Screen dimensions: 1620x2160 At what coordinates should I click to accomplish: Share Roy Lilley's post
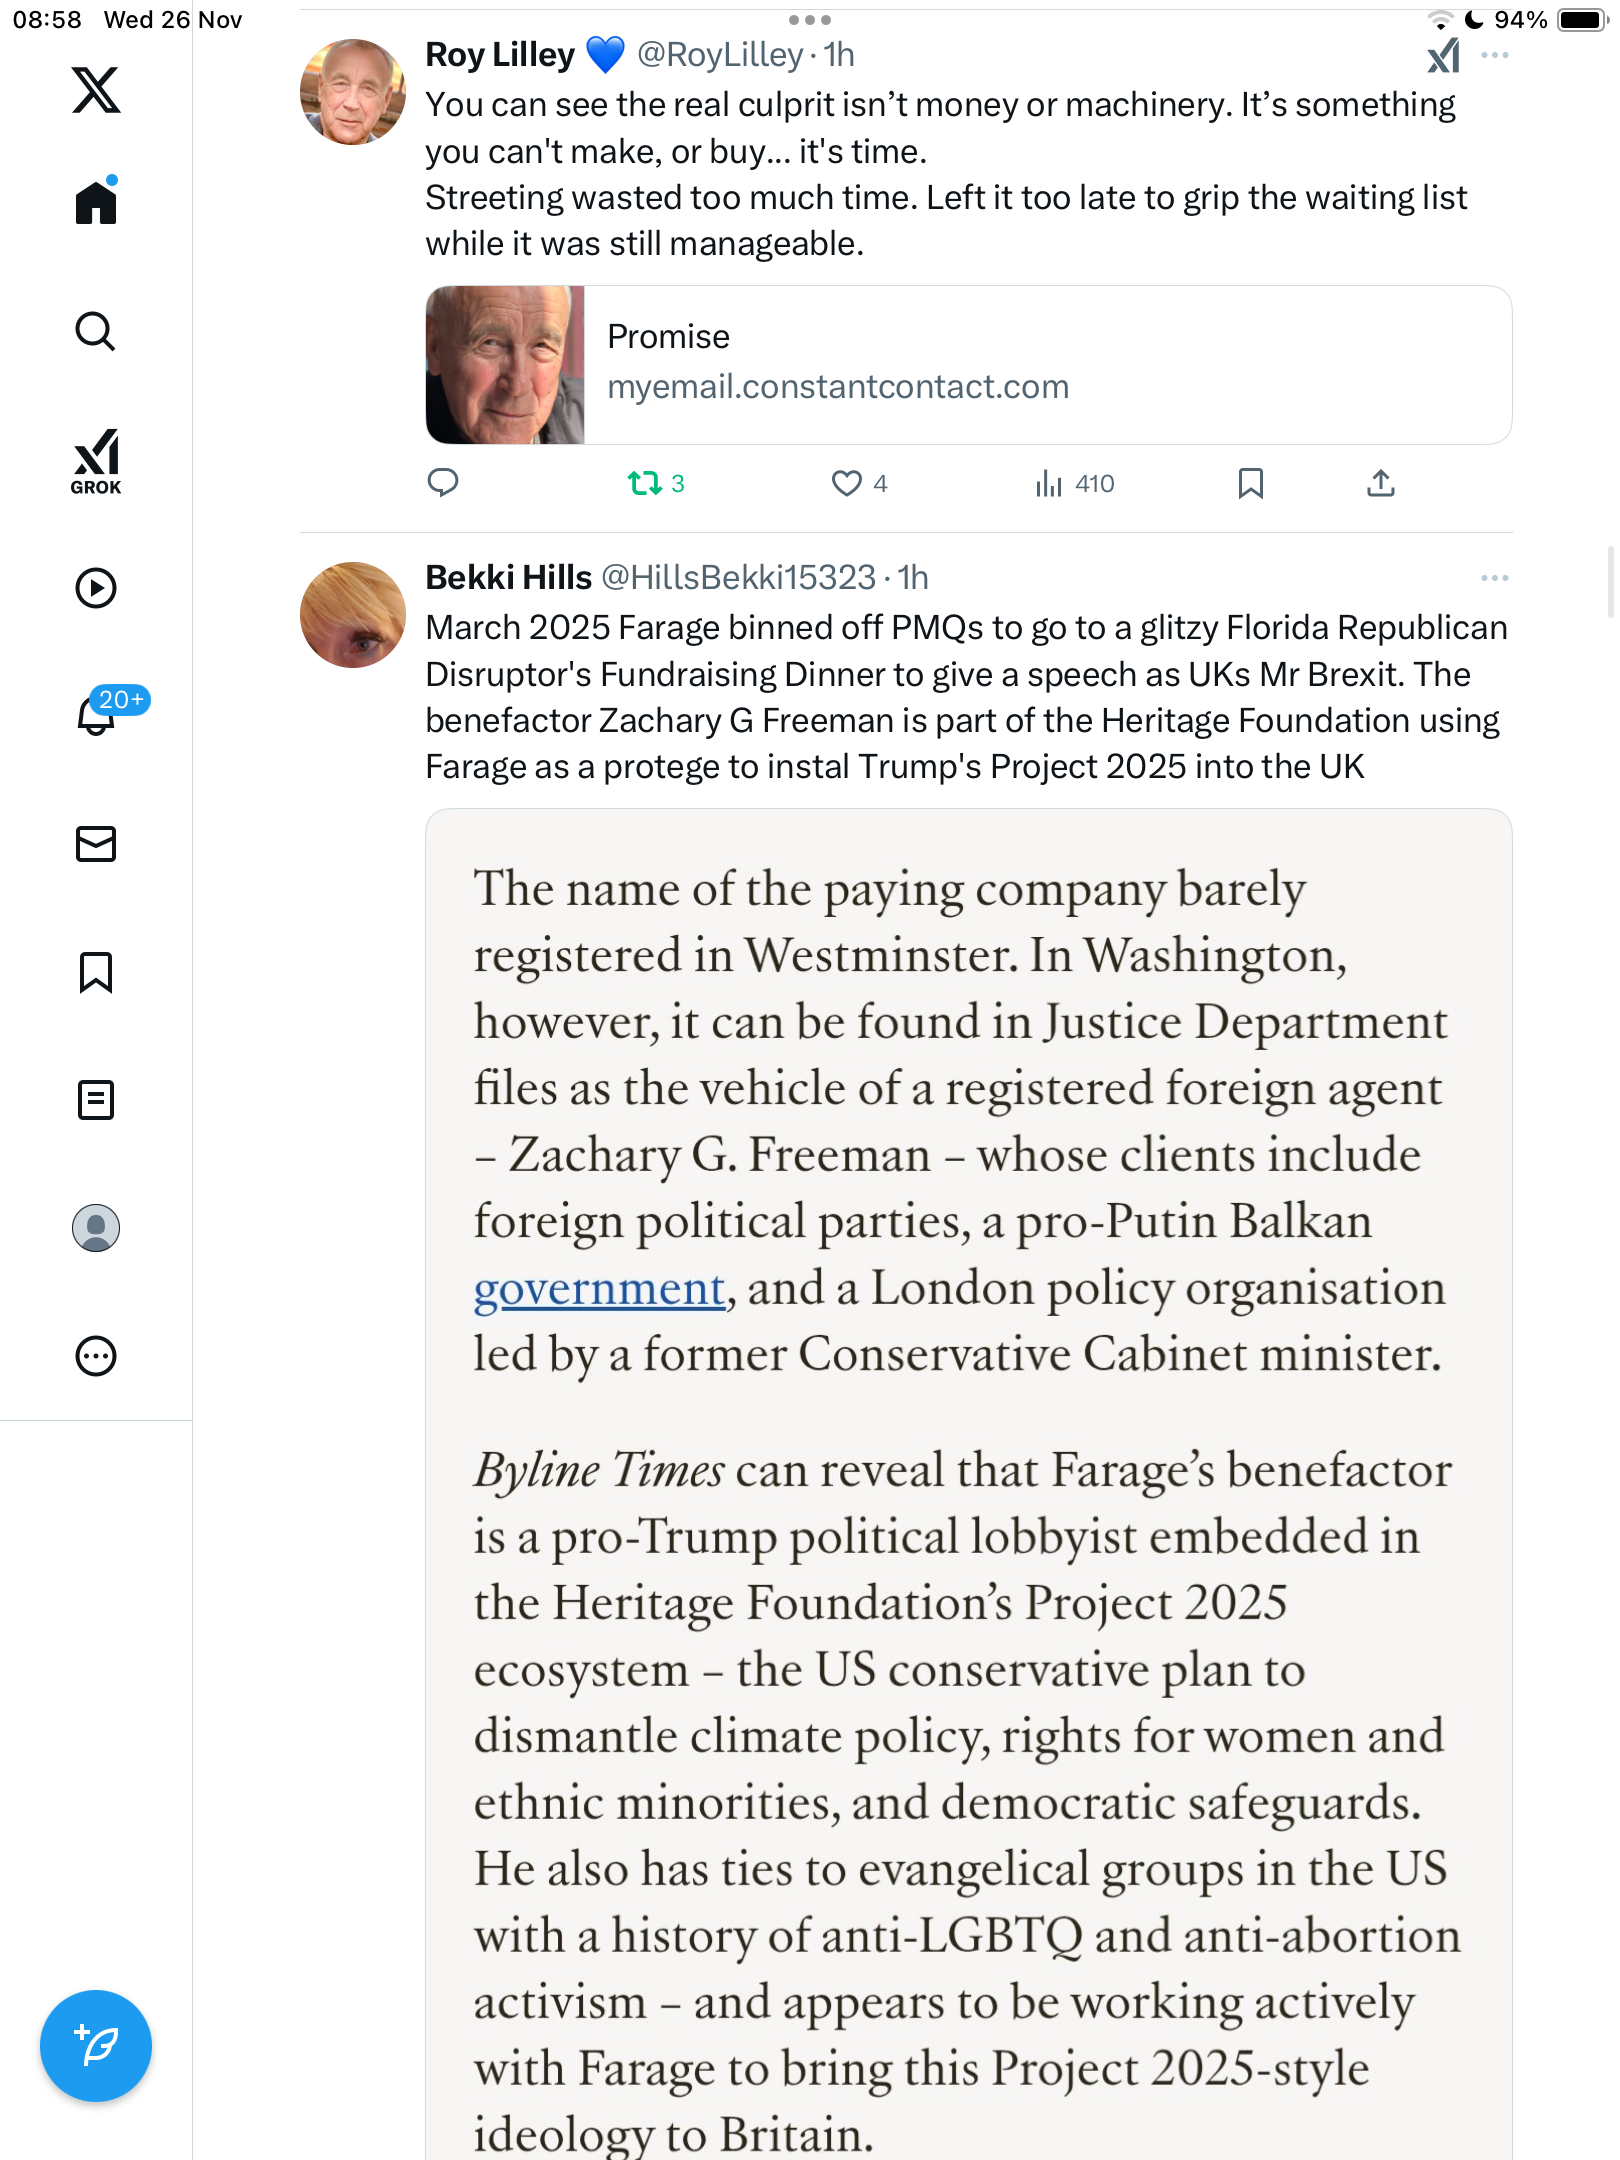[x=1380, y=484]
